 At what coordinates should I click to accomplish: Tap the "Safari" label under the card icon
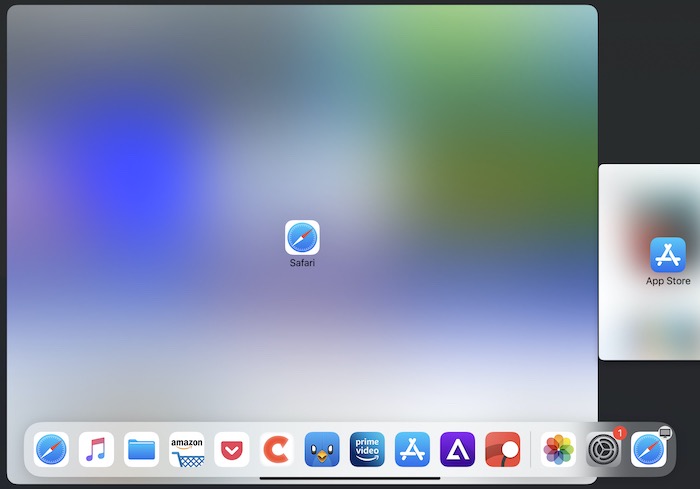tap(302, 263)
